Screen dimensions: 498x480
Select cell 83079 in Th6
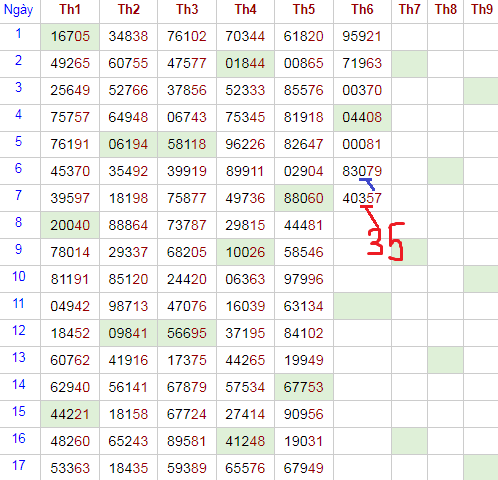point(362,171)
